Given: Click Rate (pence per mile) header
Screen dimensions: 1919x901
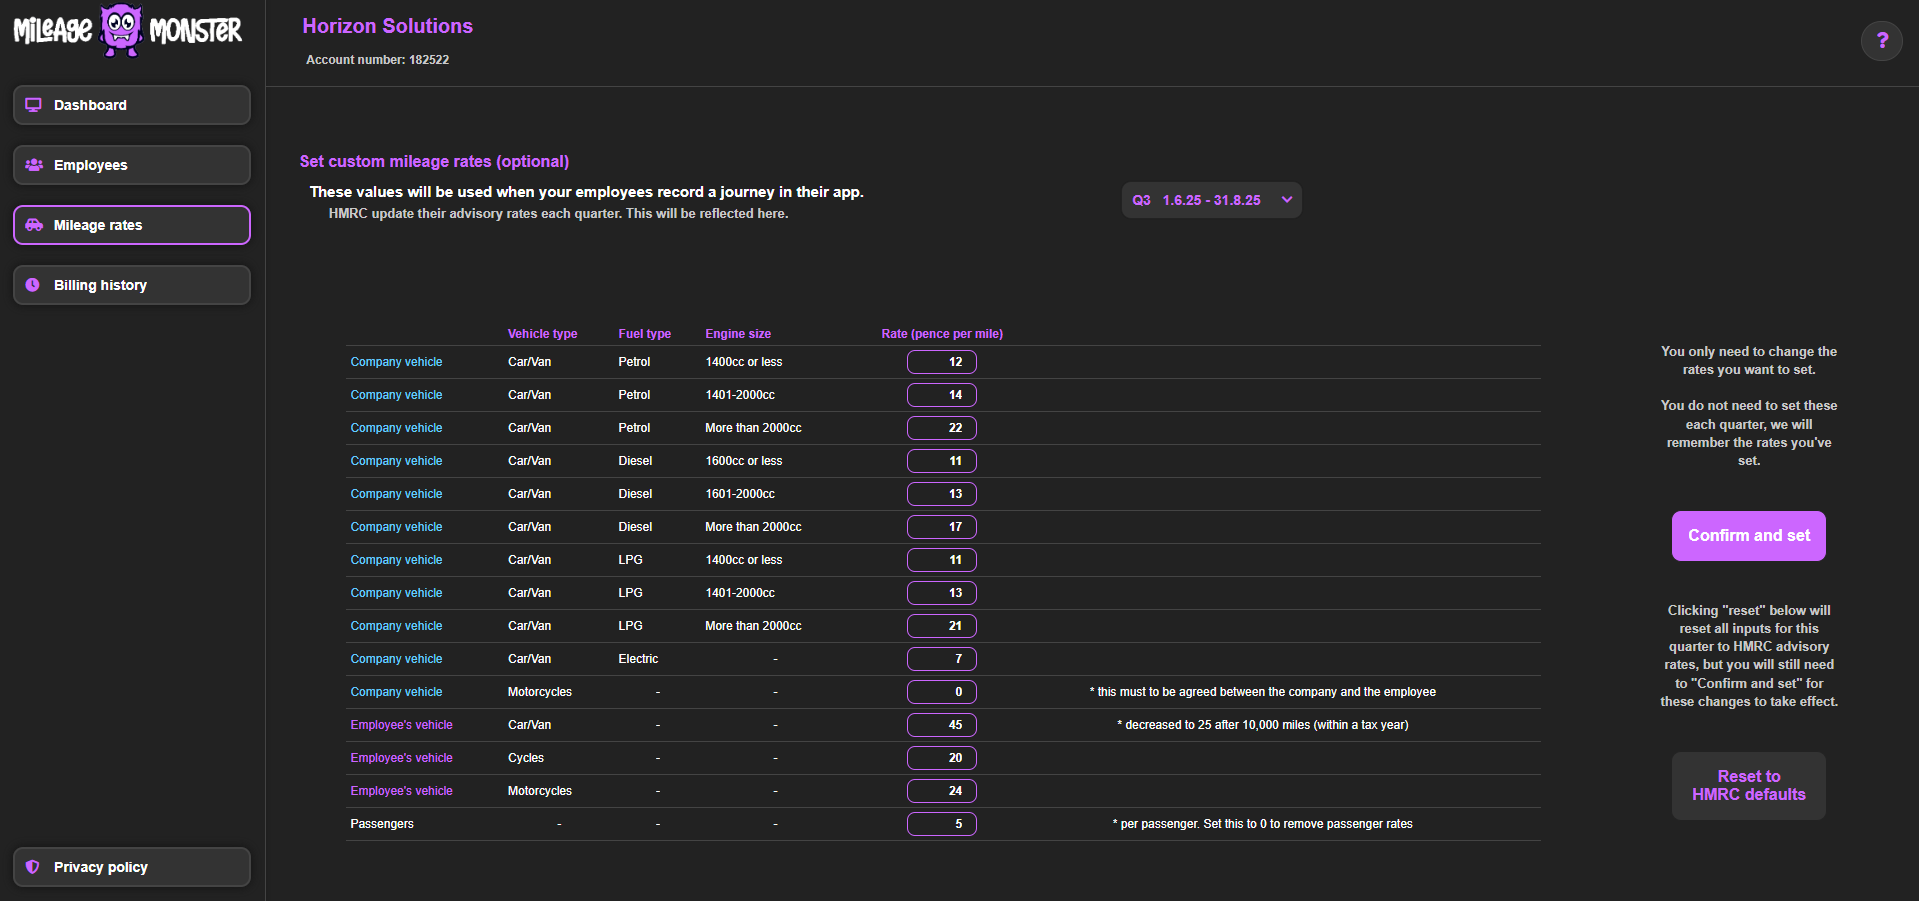Looking at the screenshot, I should (x=942, y=334).
